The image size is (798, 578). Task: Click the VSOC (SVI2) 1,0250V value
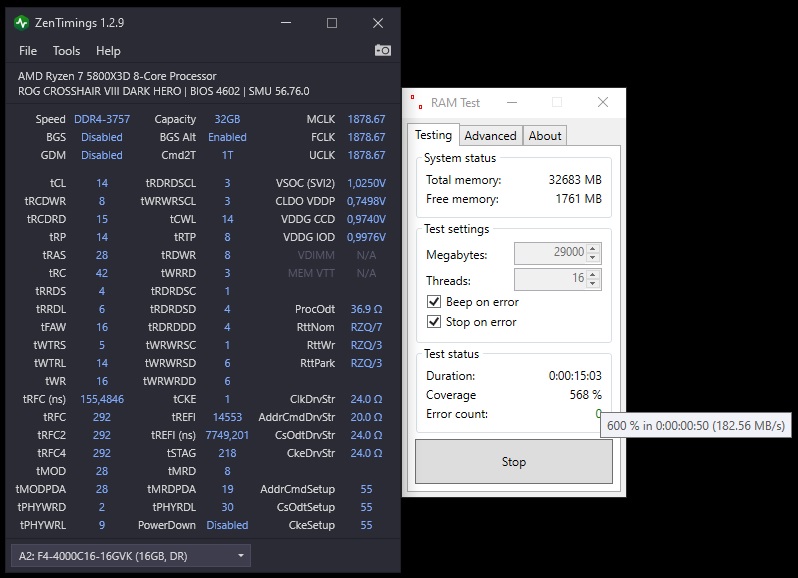[366, 183]
